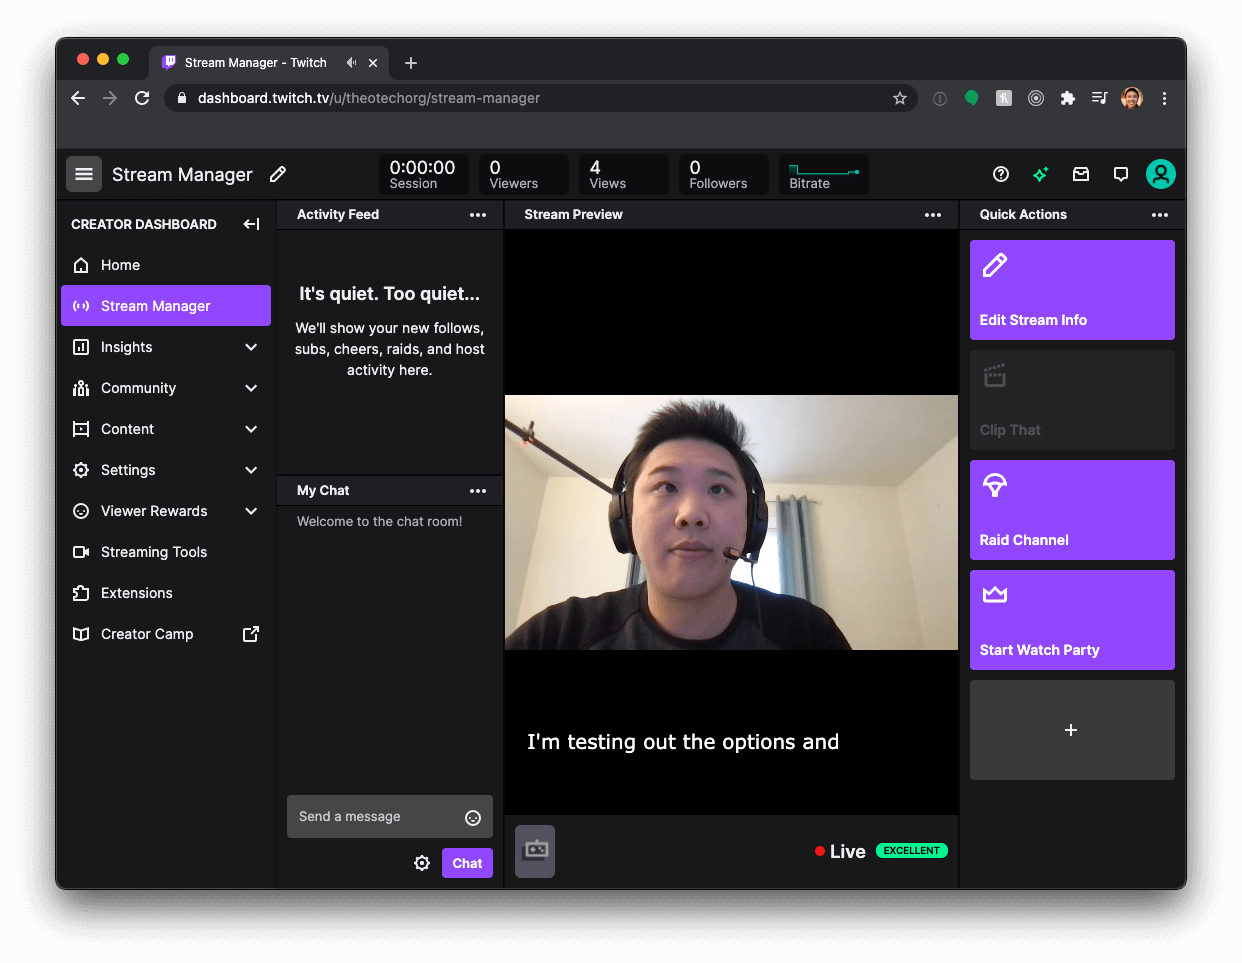Open the emote picker smiley icon
This screenshot has width=1242, height=963.
click(473, 818)
